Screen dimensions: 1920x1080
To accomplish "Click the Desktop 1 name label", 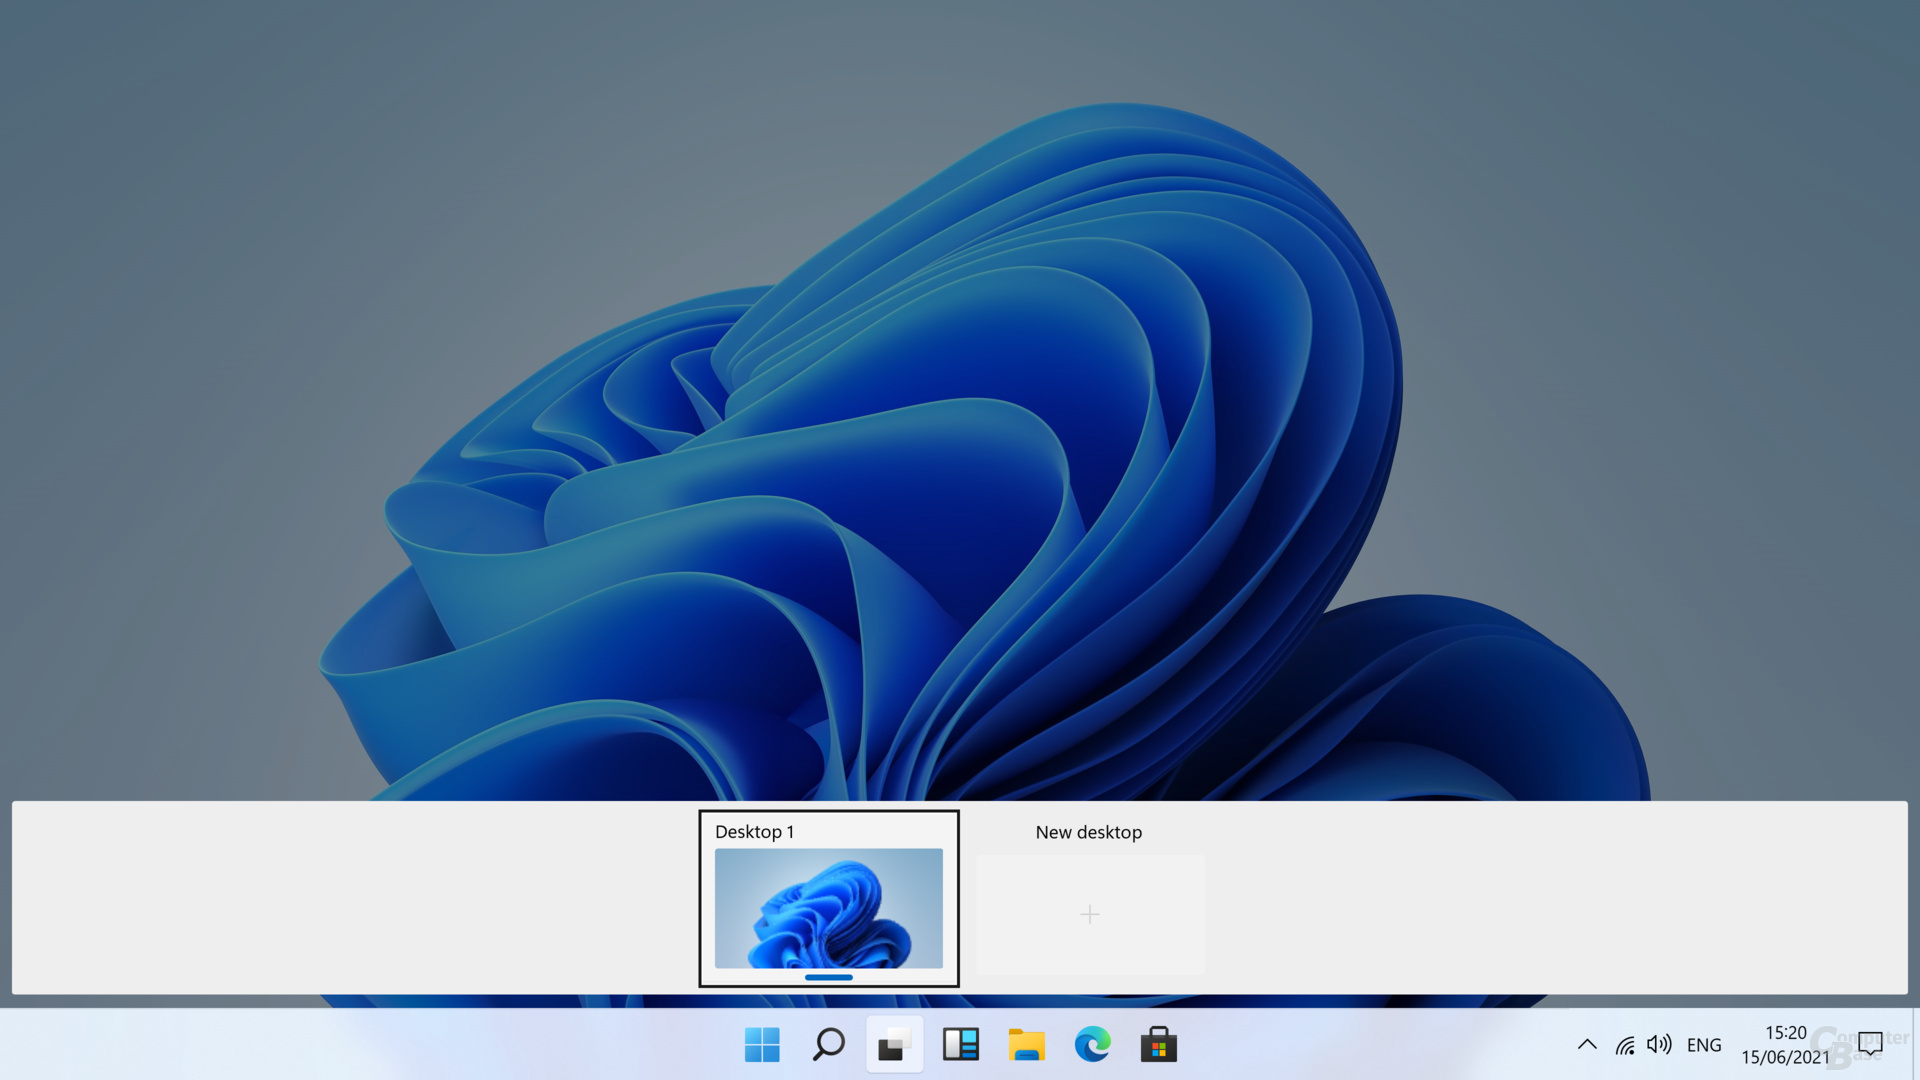I will point(755,832).
